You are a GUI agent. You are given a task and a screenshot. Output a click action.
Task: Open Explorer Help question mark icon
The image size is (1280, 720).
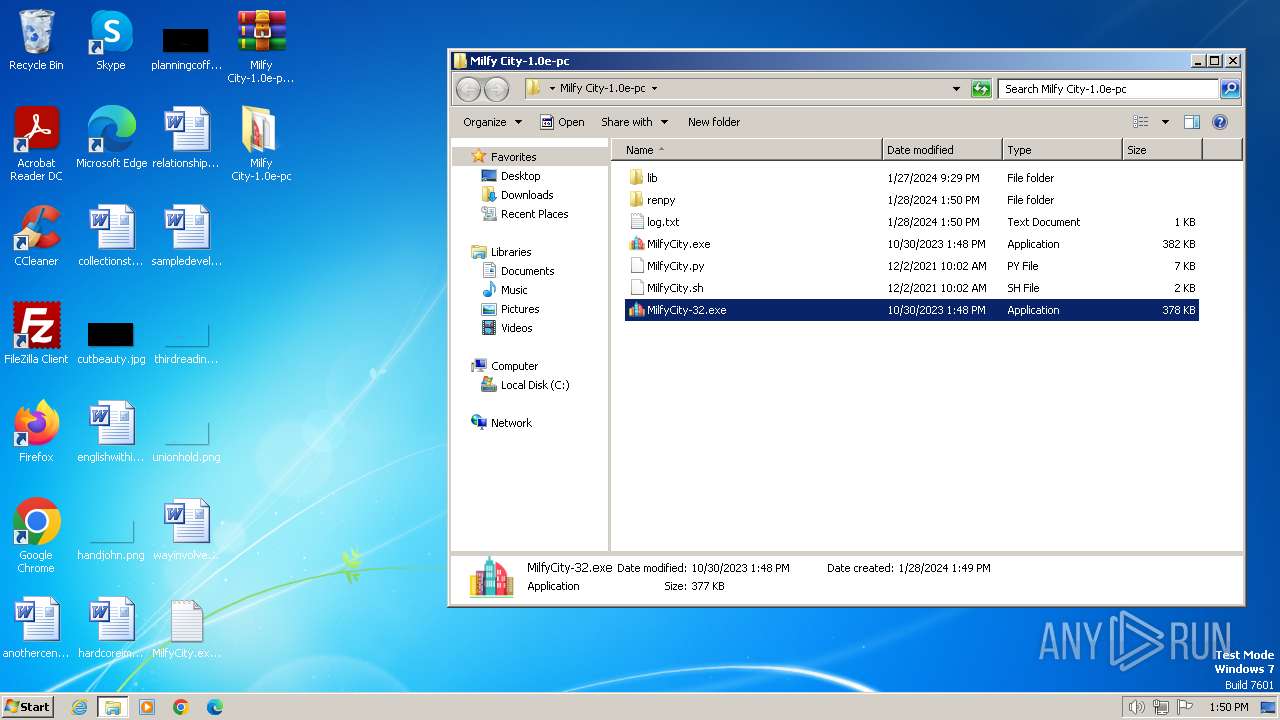click(1220, 122)
